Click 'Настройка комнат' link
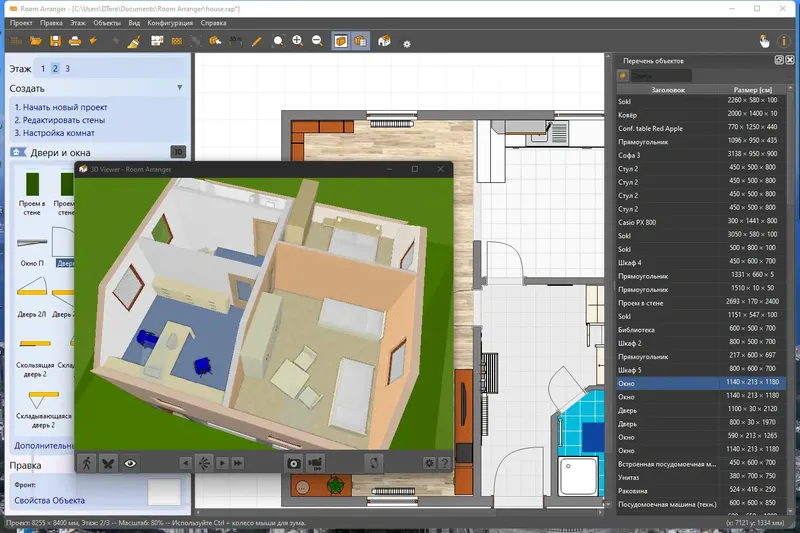800x533 pixels. (x=54, y=133)
